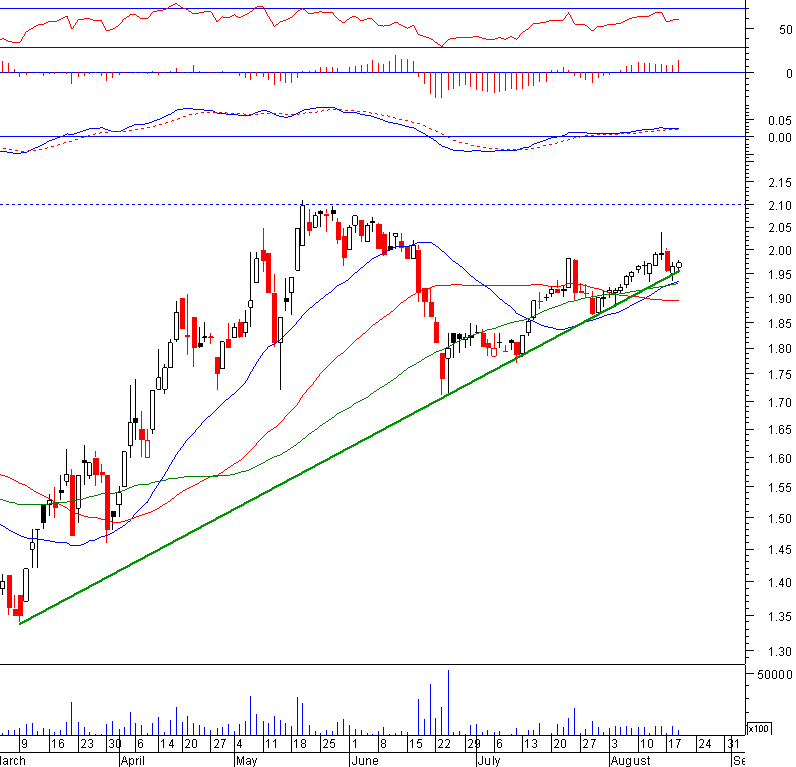Screen dimensions: 796x767
Task: Click the 10 date label in August
Action: pyautogui.click(x=646, y=744)
